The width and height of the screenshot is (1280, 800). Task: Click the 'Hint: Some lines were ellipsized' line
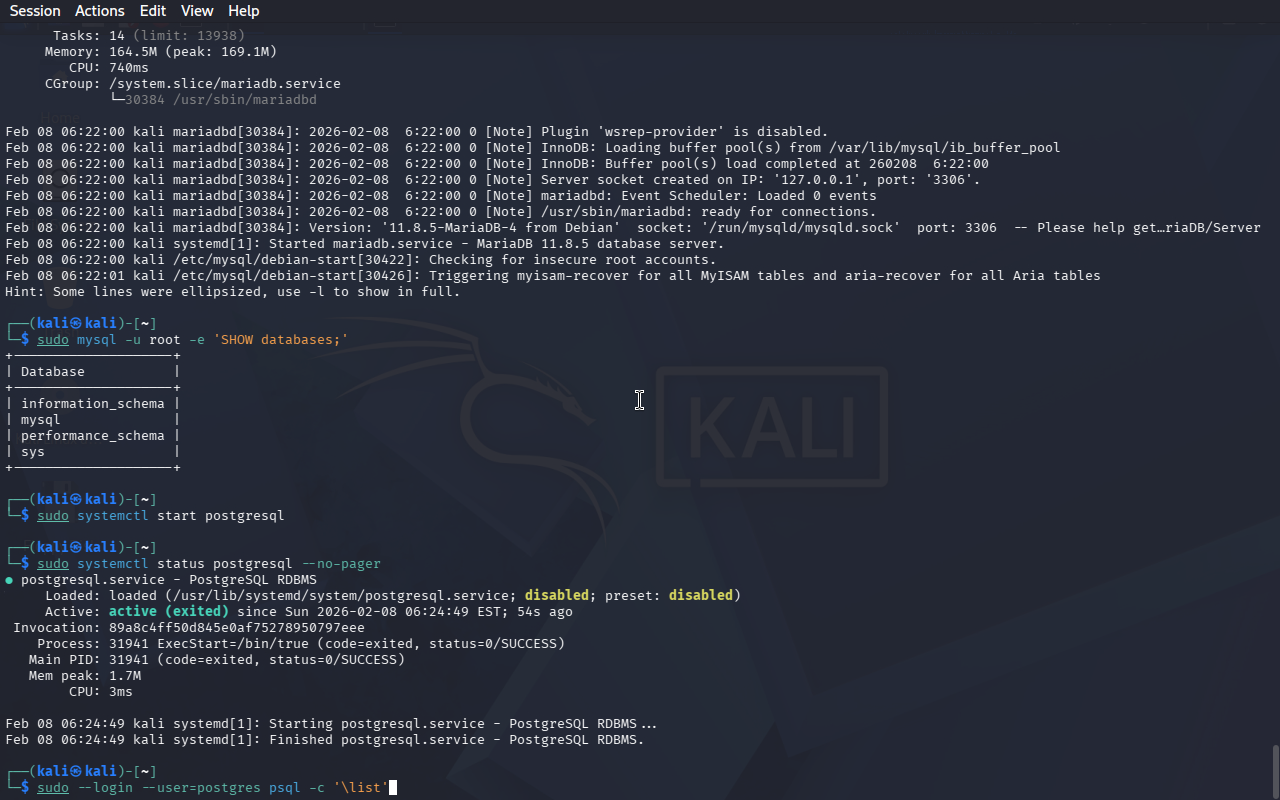pyautogui.click(x=232, y=292)
